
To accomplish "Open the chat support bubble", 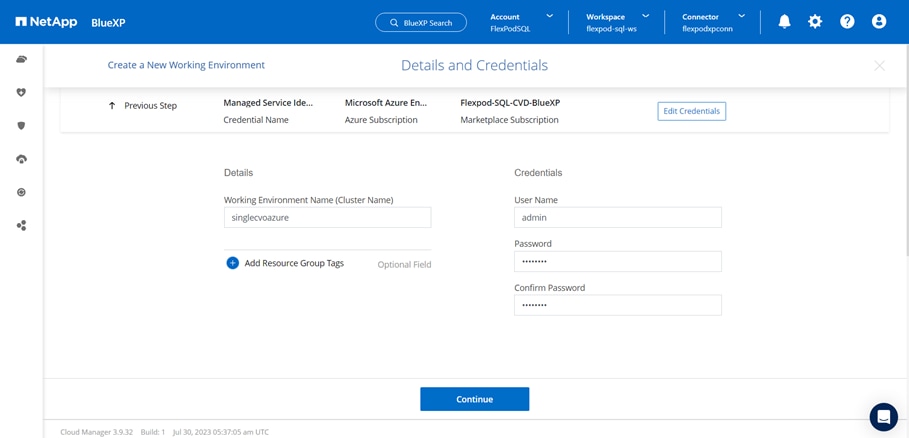I will (883, 417).
